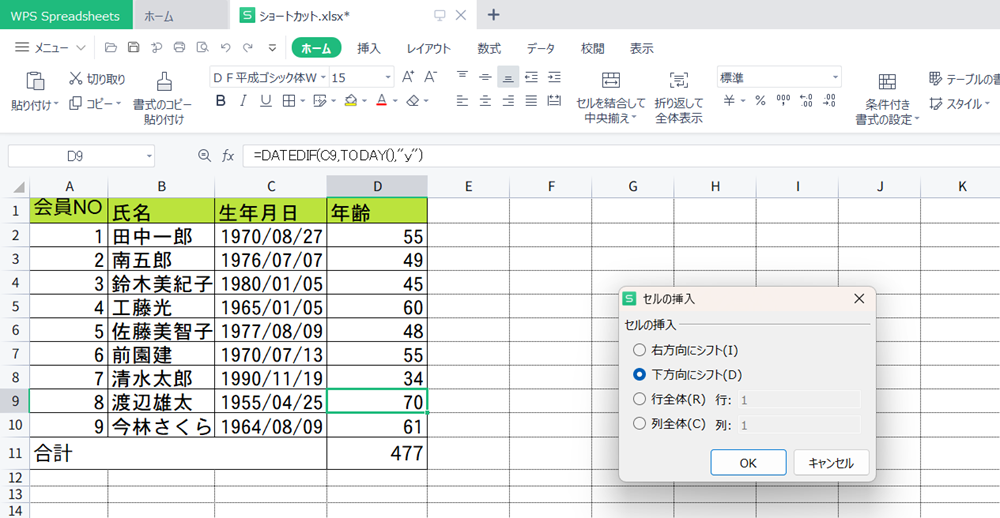The height and width of the screenshot is (518, 1000).
Task: Increase indent in the cell
Action: [554, 77]
